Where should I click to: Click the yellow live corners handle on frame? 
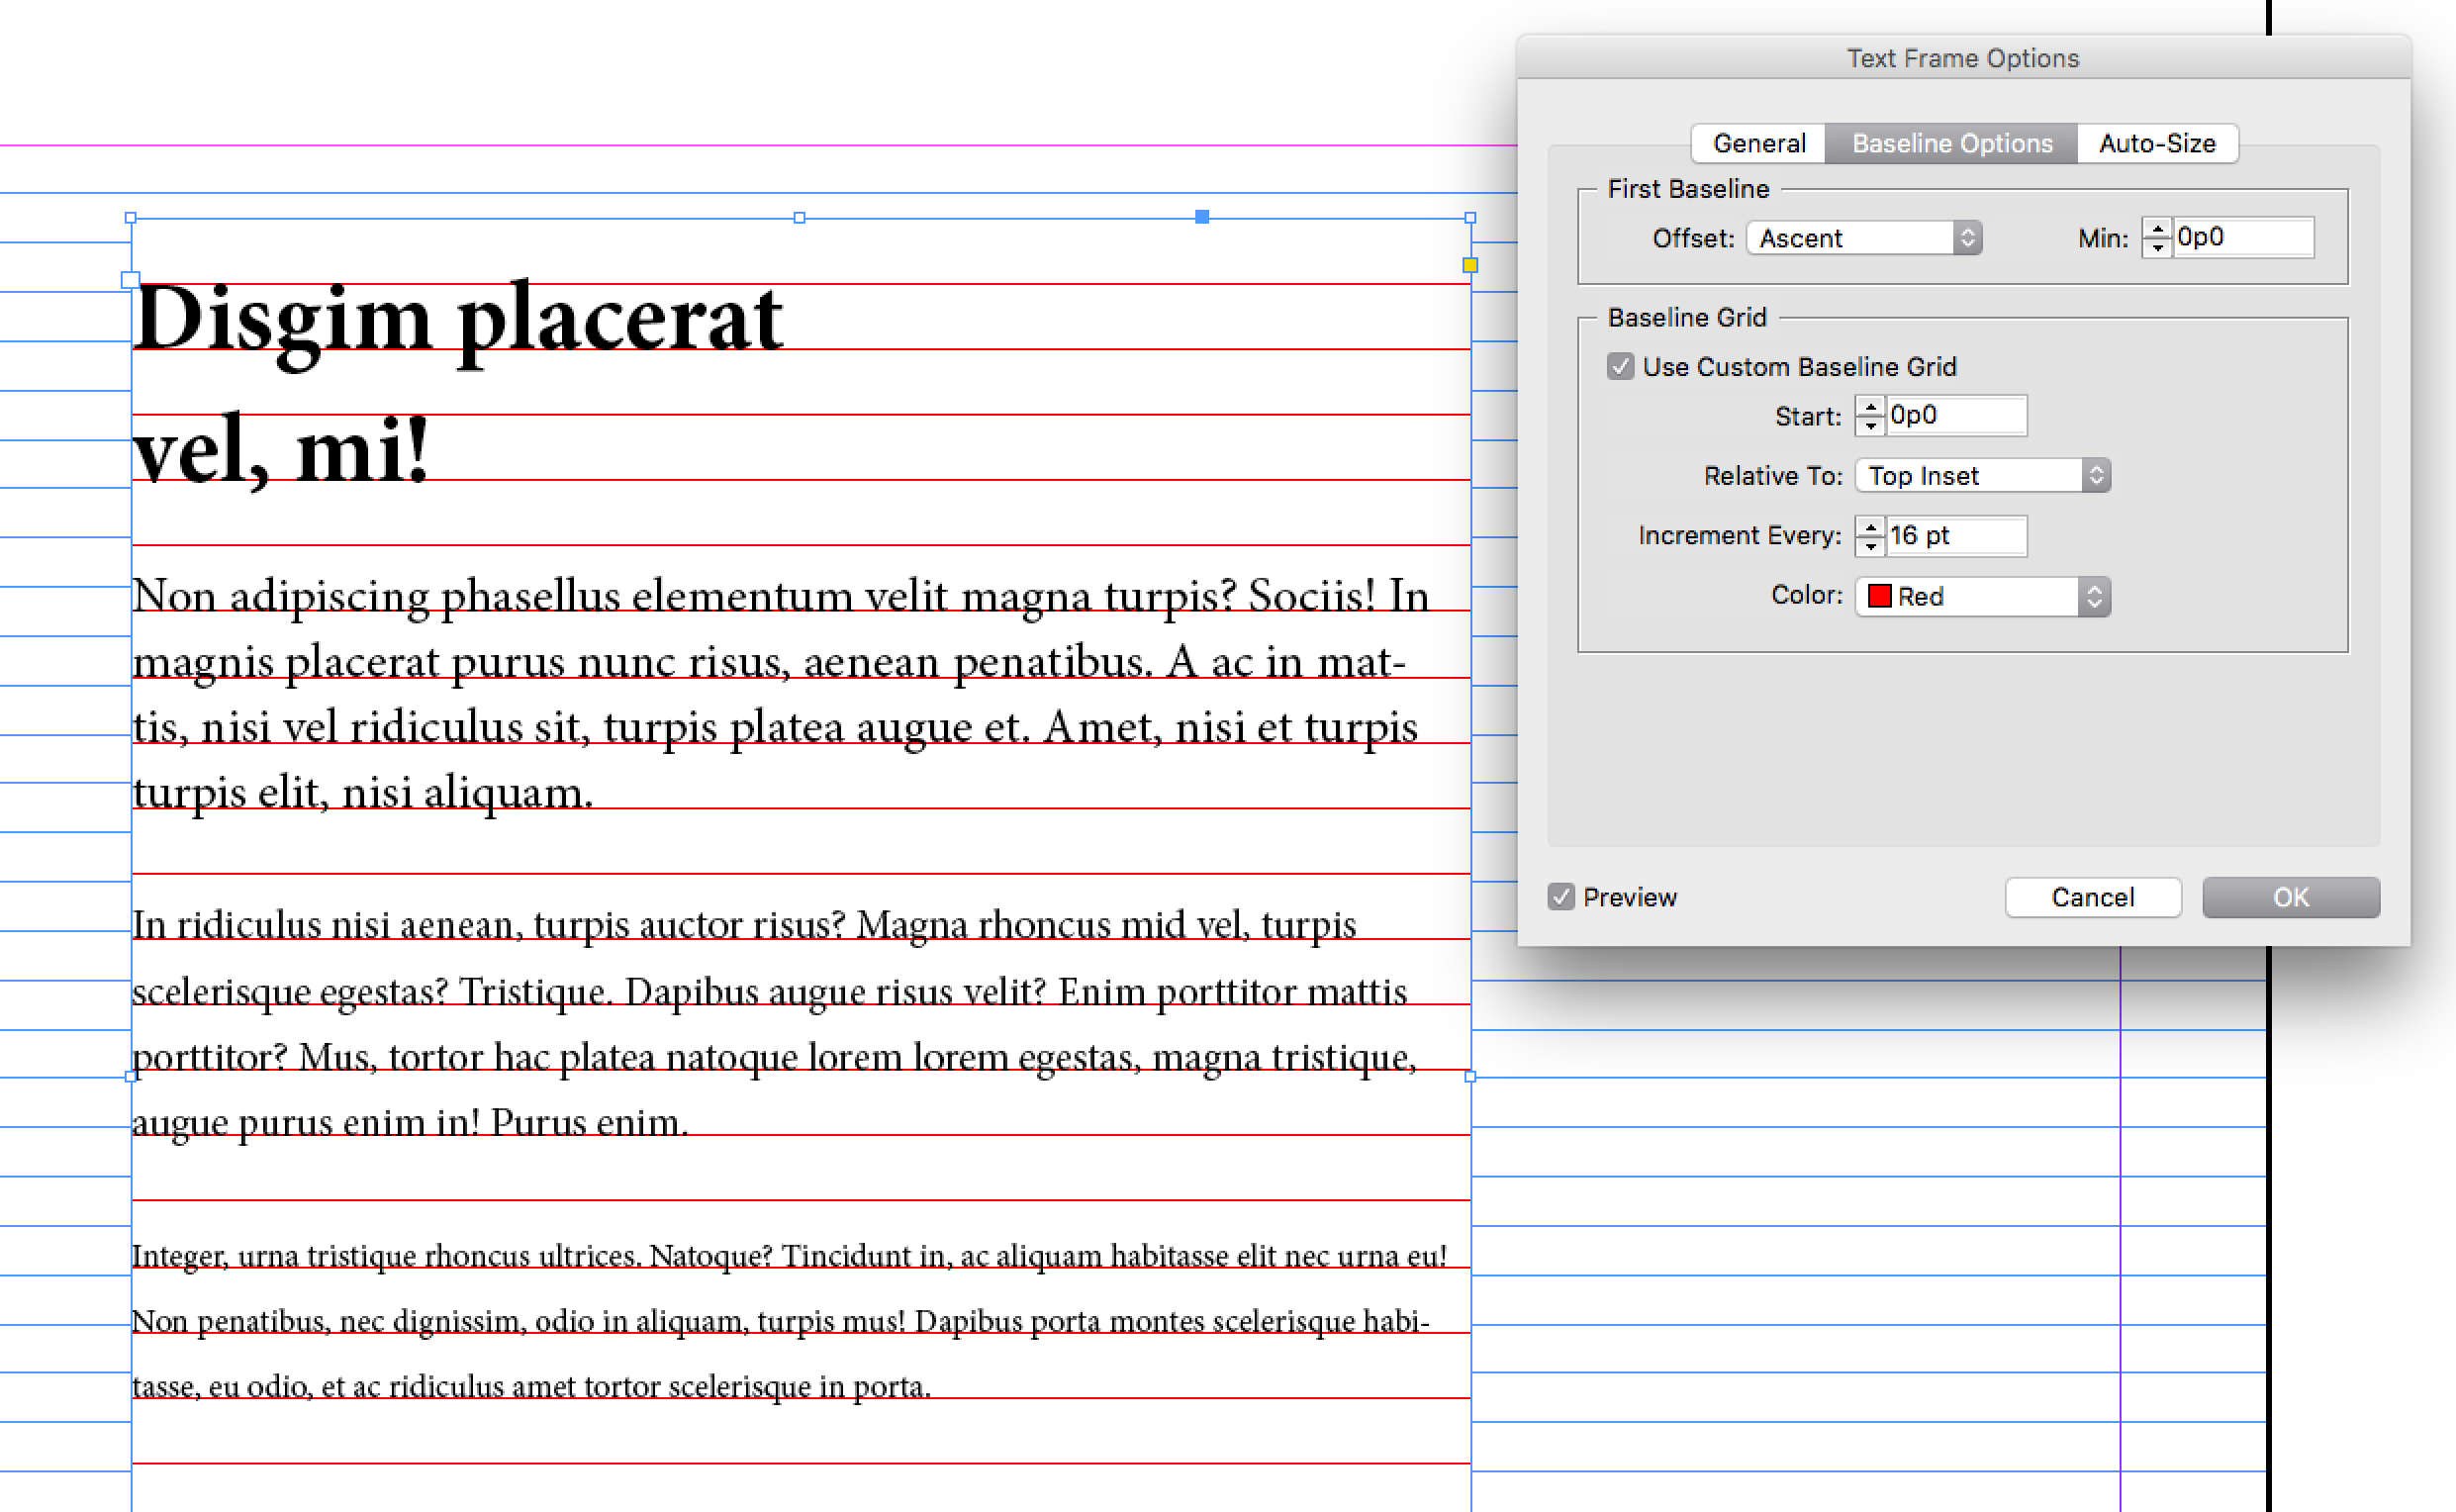[1470, 265]
